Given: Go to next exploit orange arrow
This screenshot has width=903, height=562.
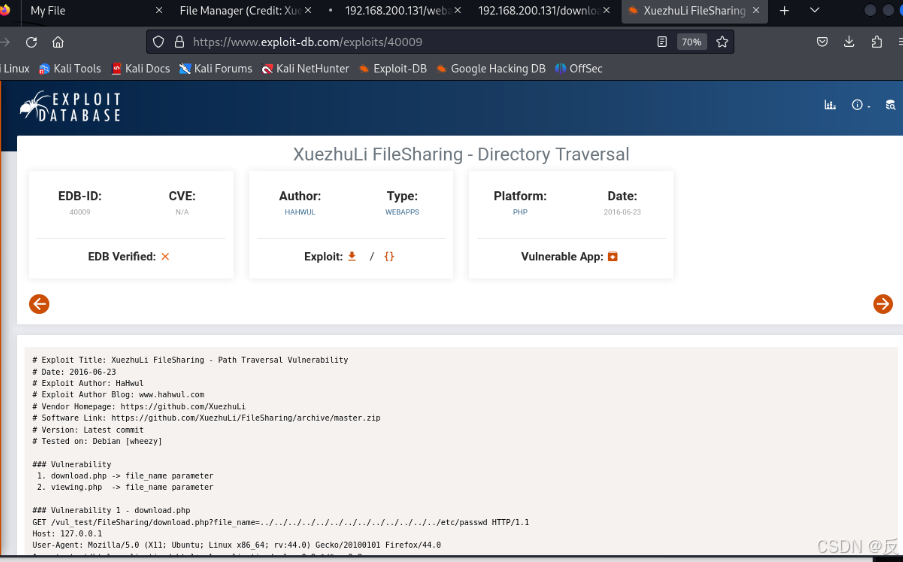Looking at the screenshot, I should point(883,304).
